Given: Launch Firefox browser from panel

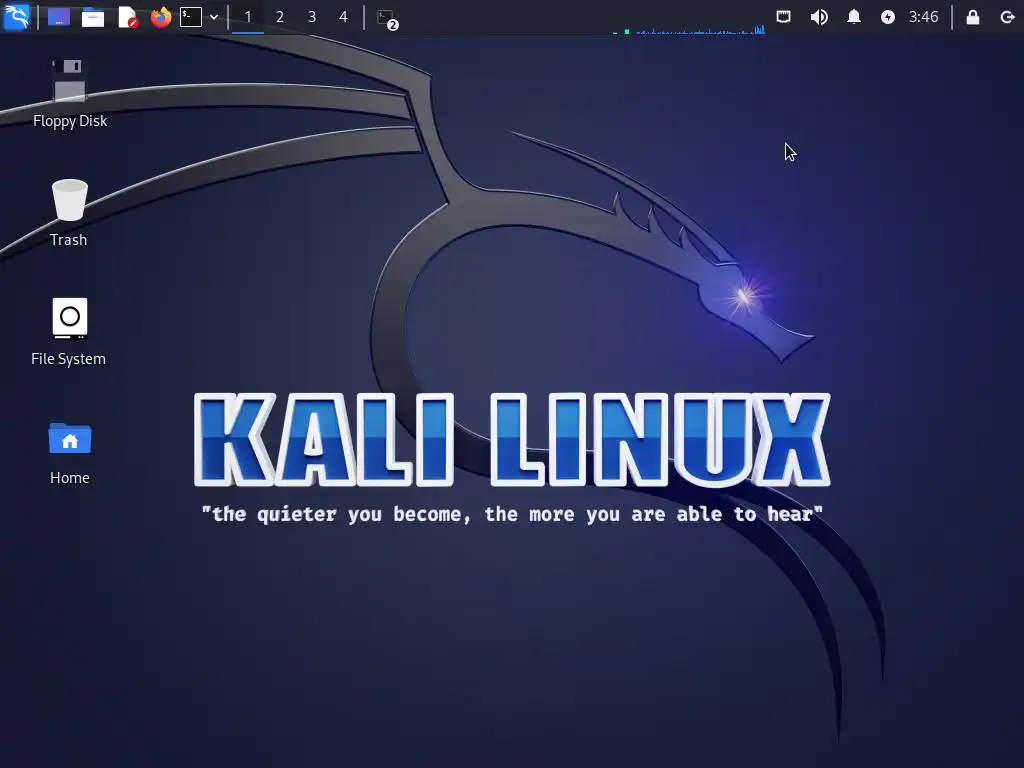Looking at the screenshot, I should [161, 17].
